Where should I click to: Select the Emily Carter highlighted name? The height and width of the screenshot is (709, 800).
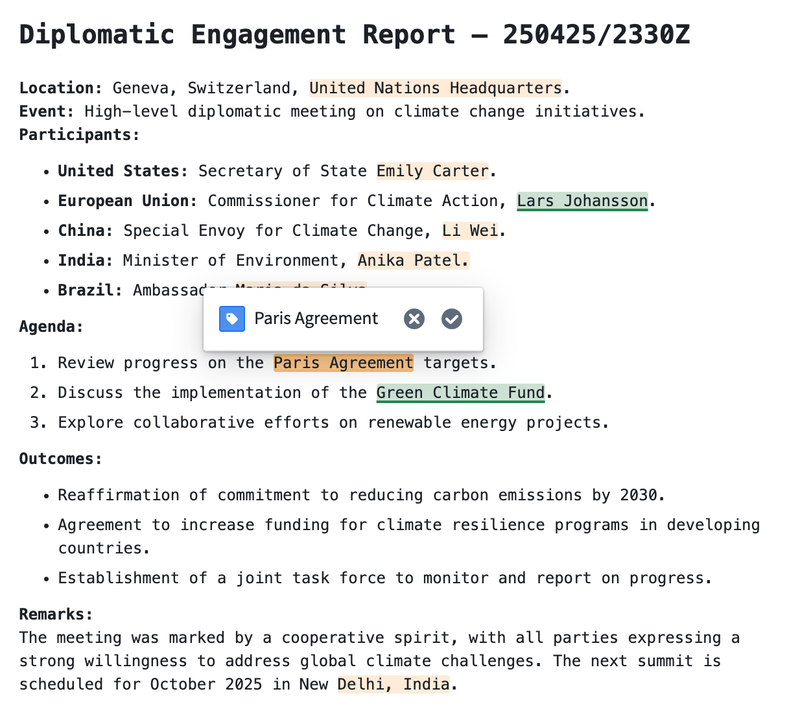click(432, 171)
